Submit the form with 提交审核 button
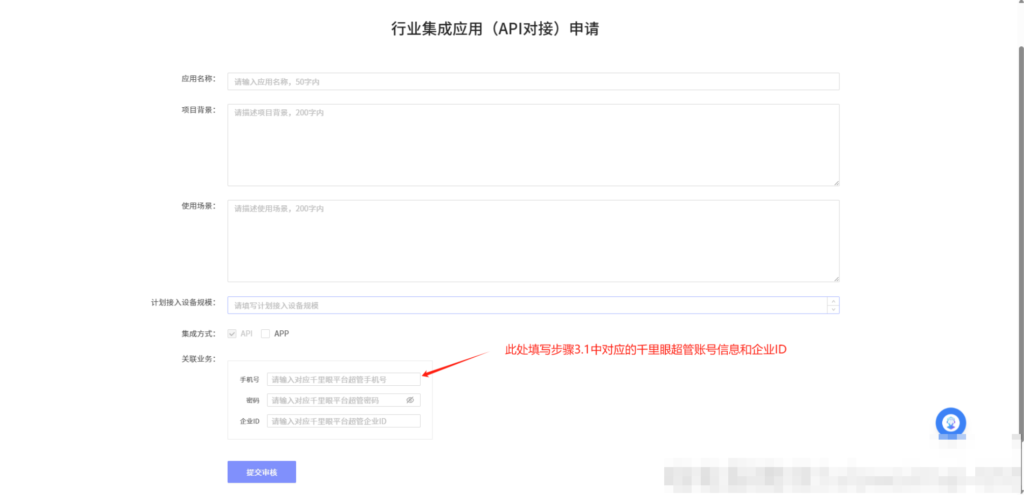Viewport: 1024px width, 495px height. coord(261,472)
